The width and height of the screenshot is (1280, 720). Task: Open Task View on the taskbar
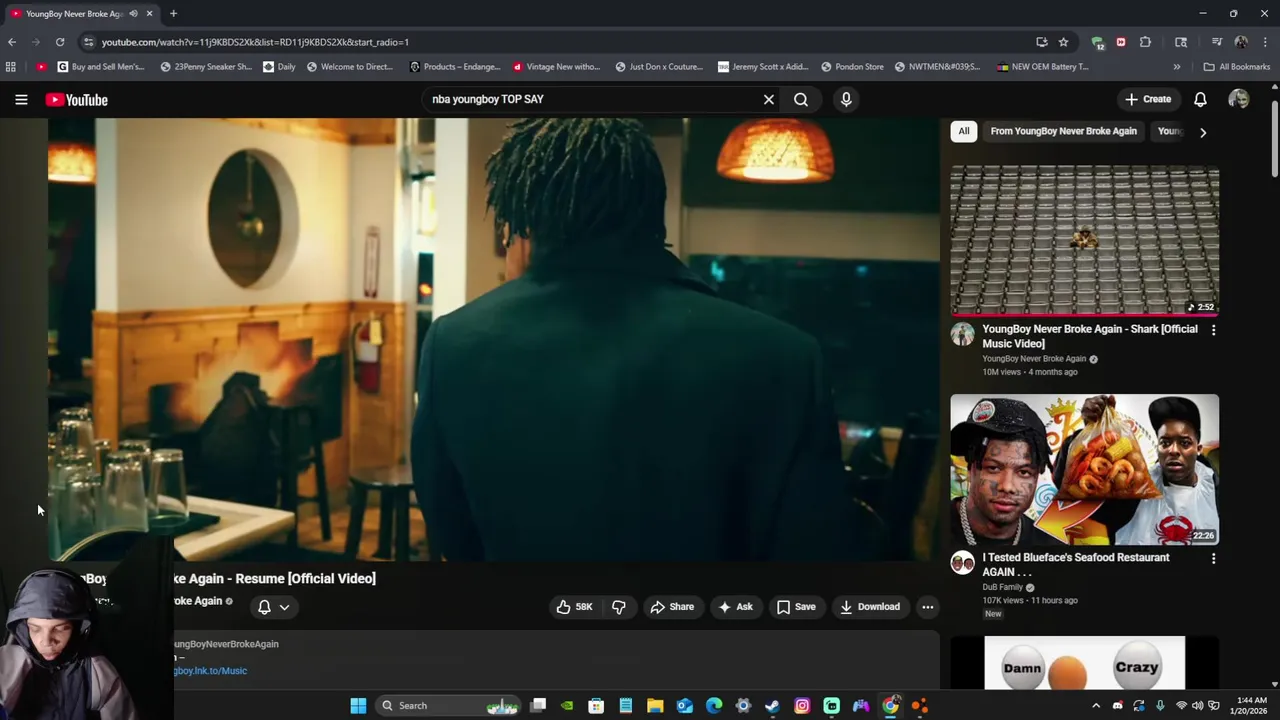click(x=538, y=706)
